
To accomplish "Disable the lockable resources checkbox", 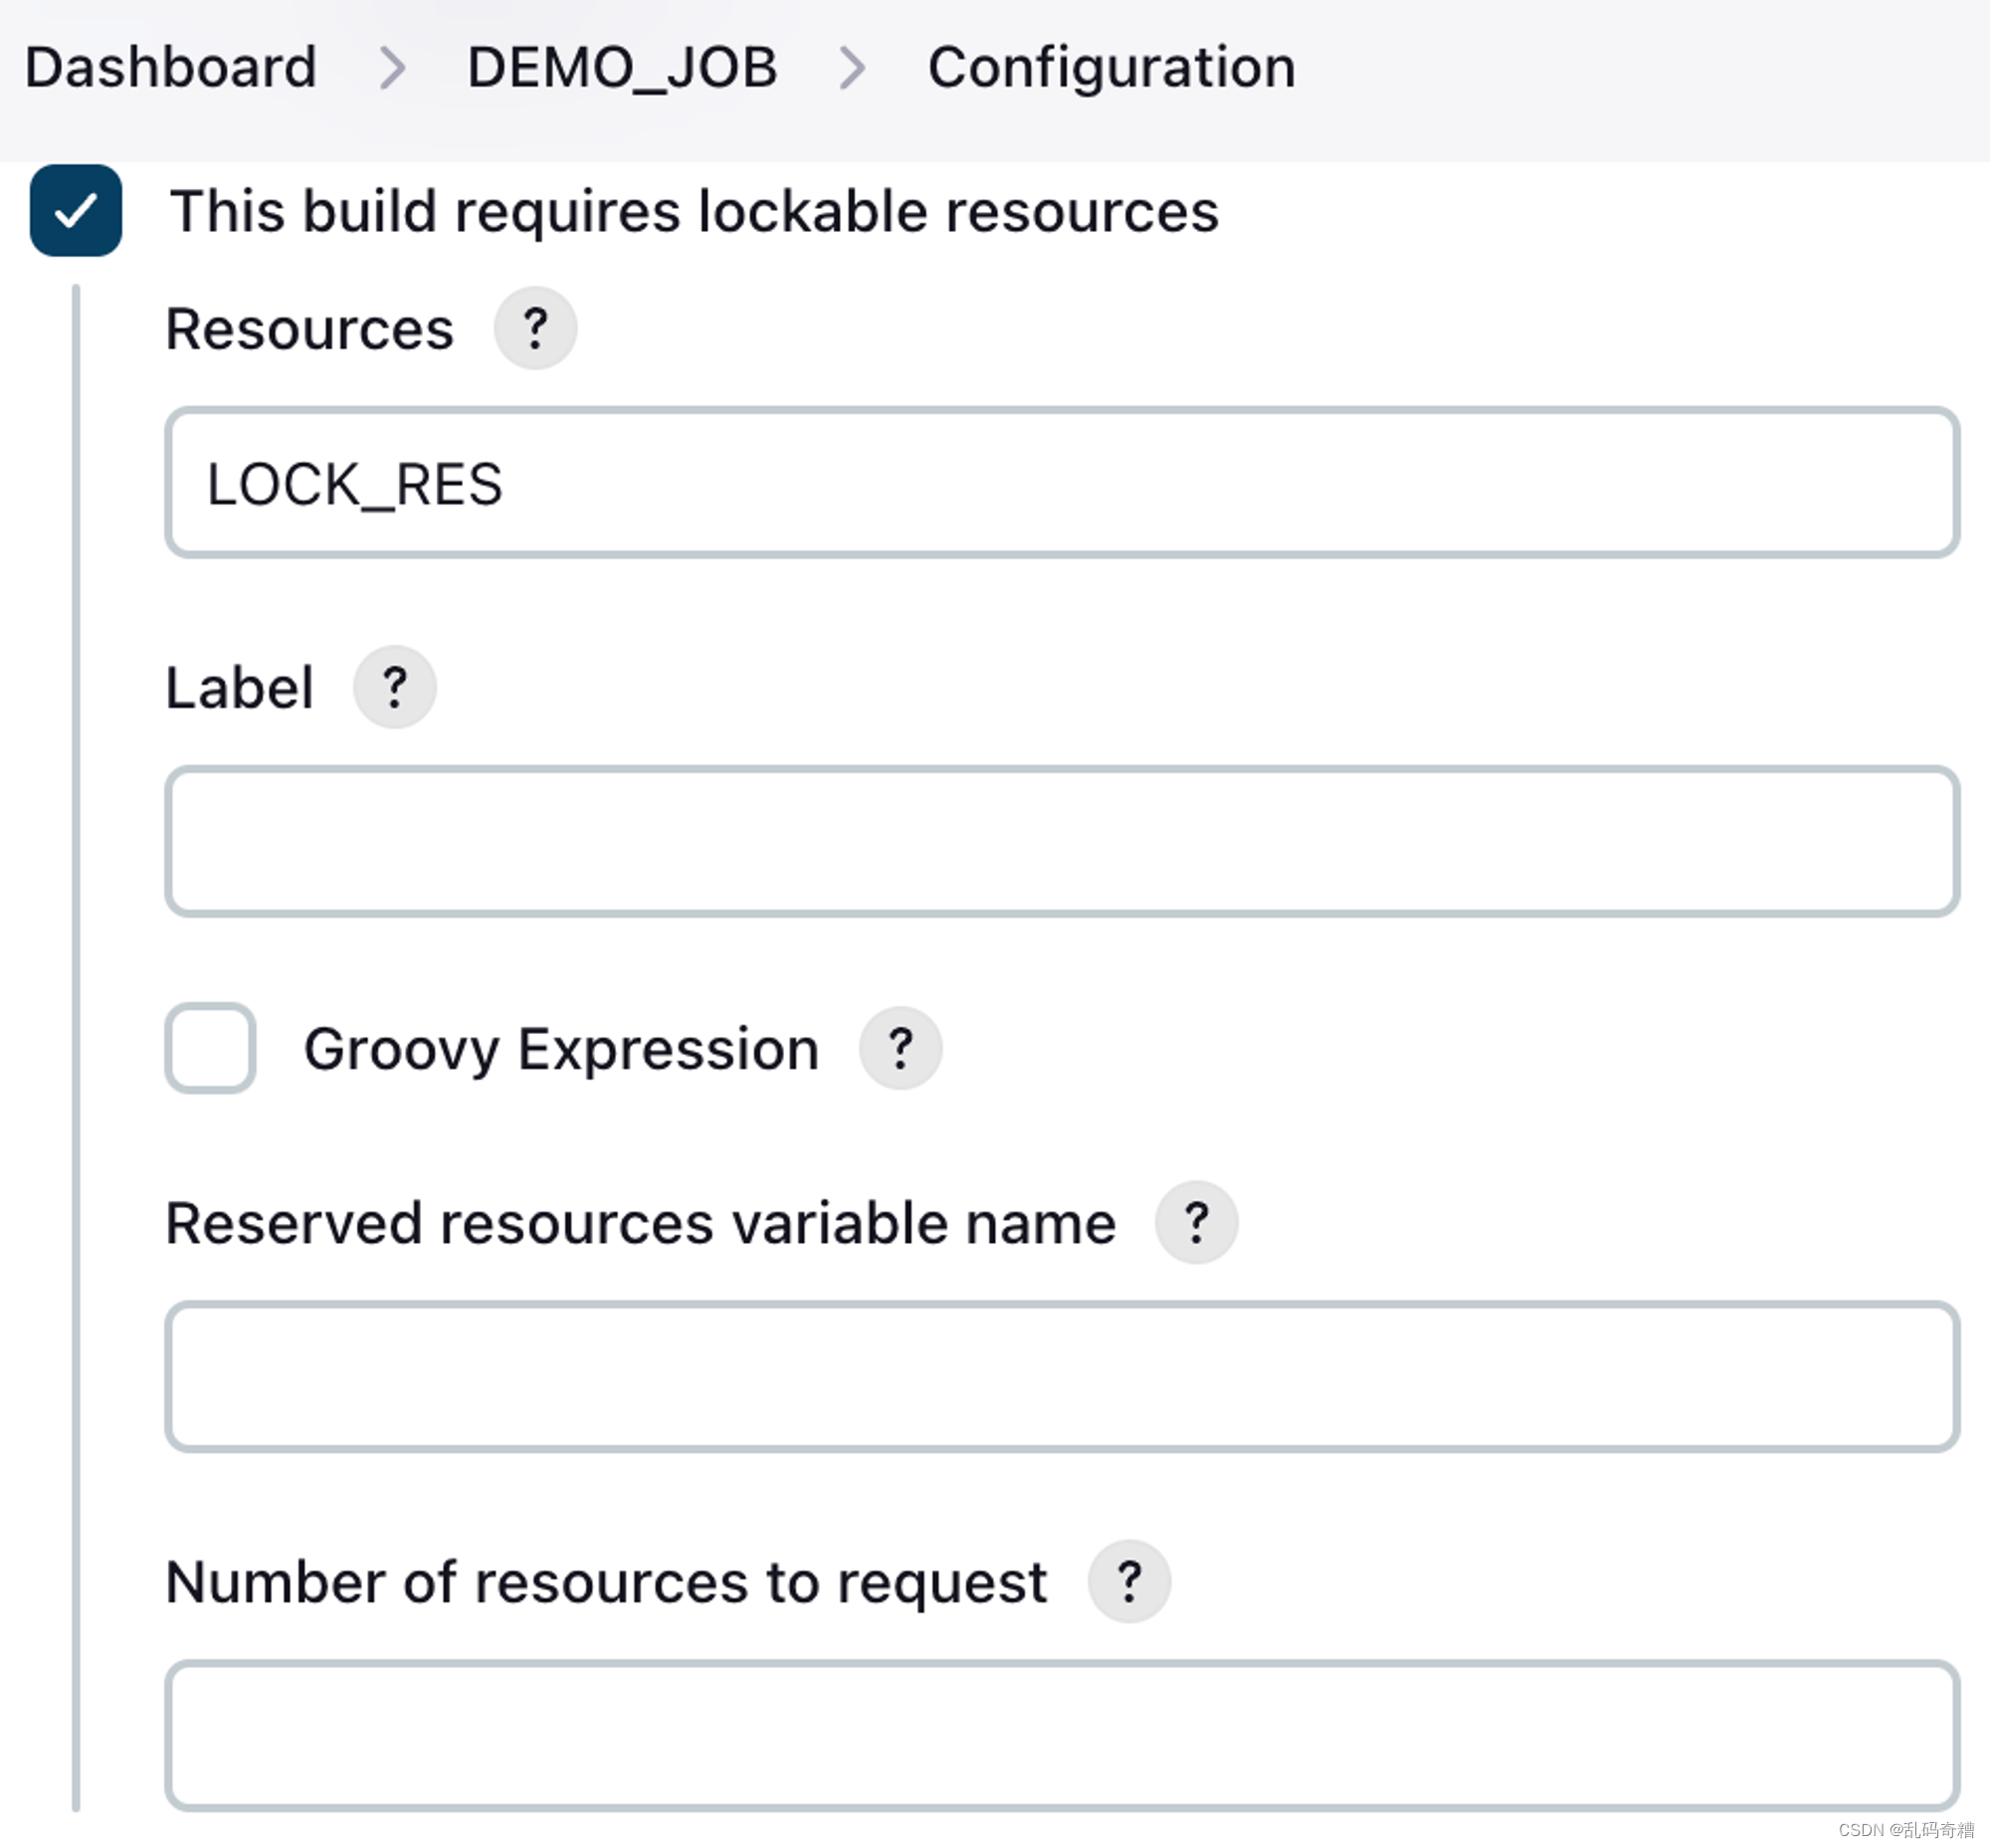I will 75,210.
